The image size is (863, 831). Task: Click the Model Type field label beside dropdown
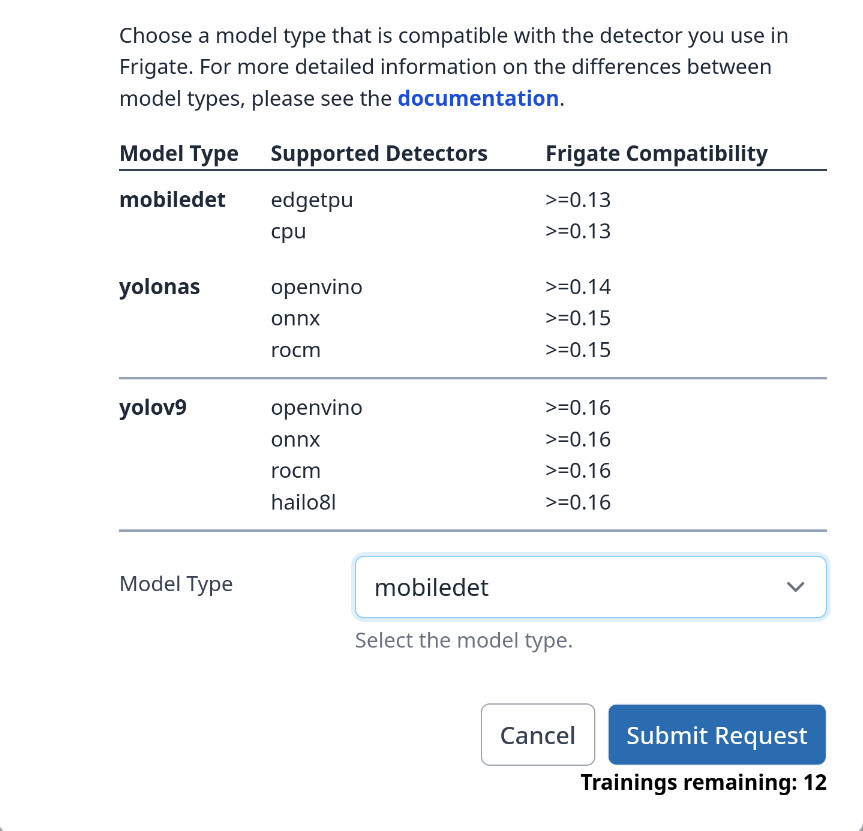176,584
